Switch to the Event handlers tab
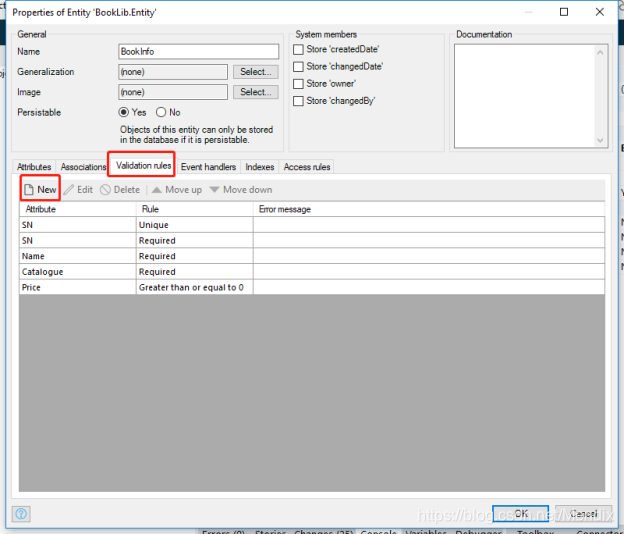624x534 pixels. 208,167
